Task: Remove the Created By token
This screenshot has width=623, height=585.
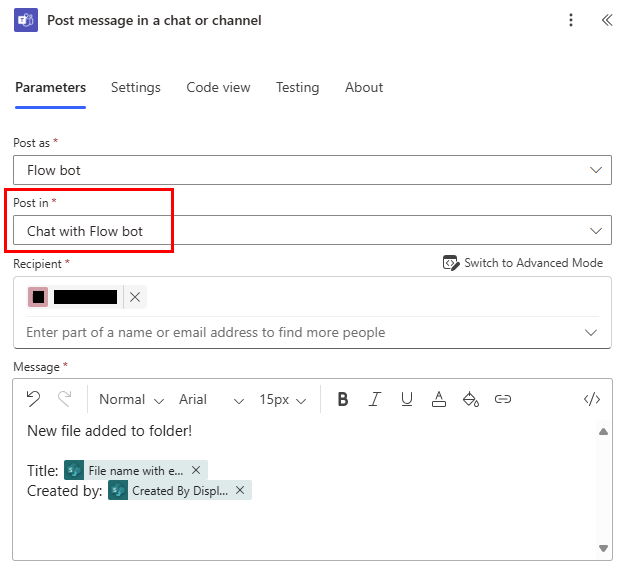Action: click(x=240, y=490)
